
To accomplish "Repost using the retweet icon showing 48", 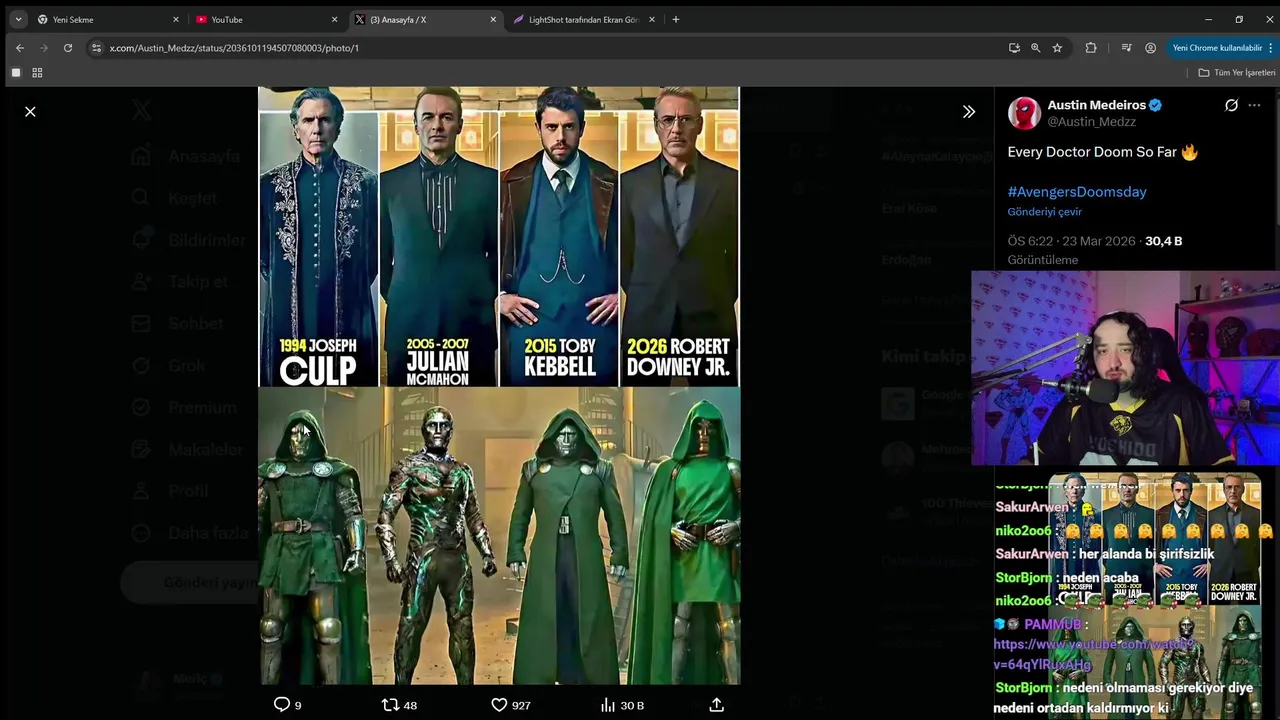I will click(400, 705).
